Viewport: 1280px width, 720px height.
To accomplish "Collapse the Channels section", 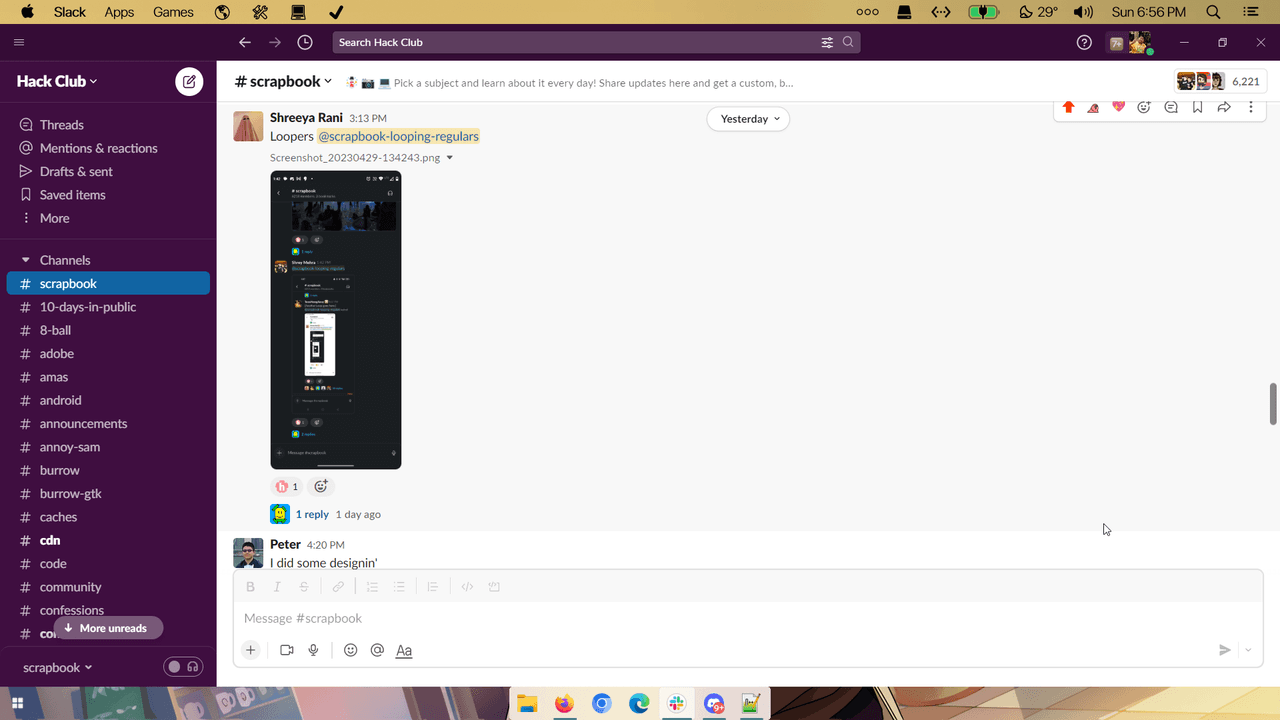I will click(x=26, y=260).
